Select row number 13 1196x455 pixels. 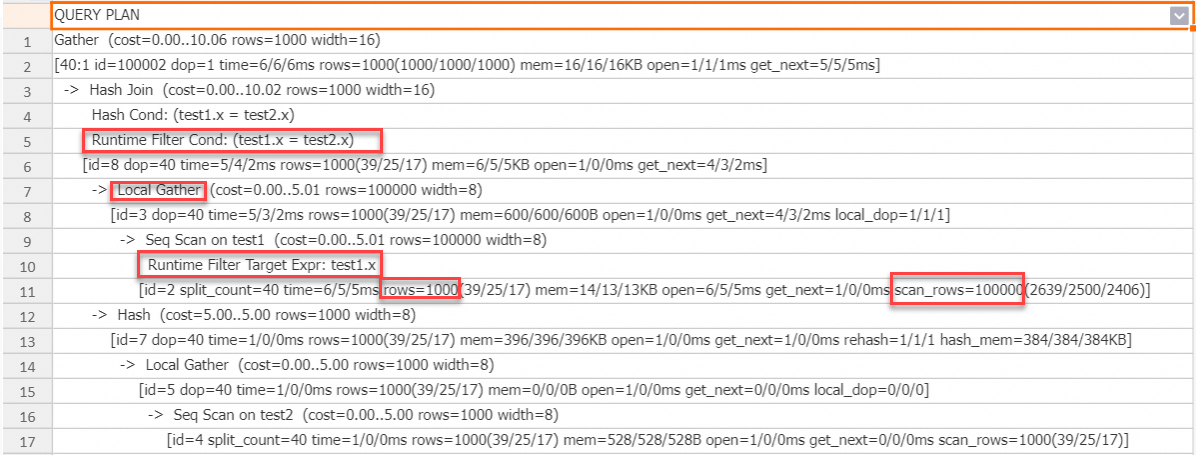pos(25,340)
